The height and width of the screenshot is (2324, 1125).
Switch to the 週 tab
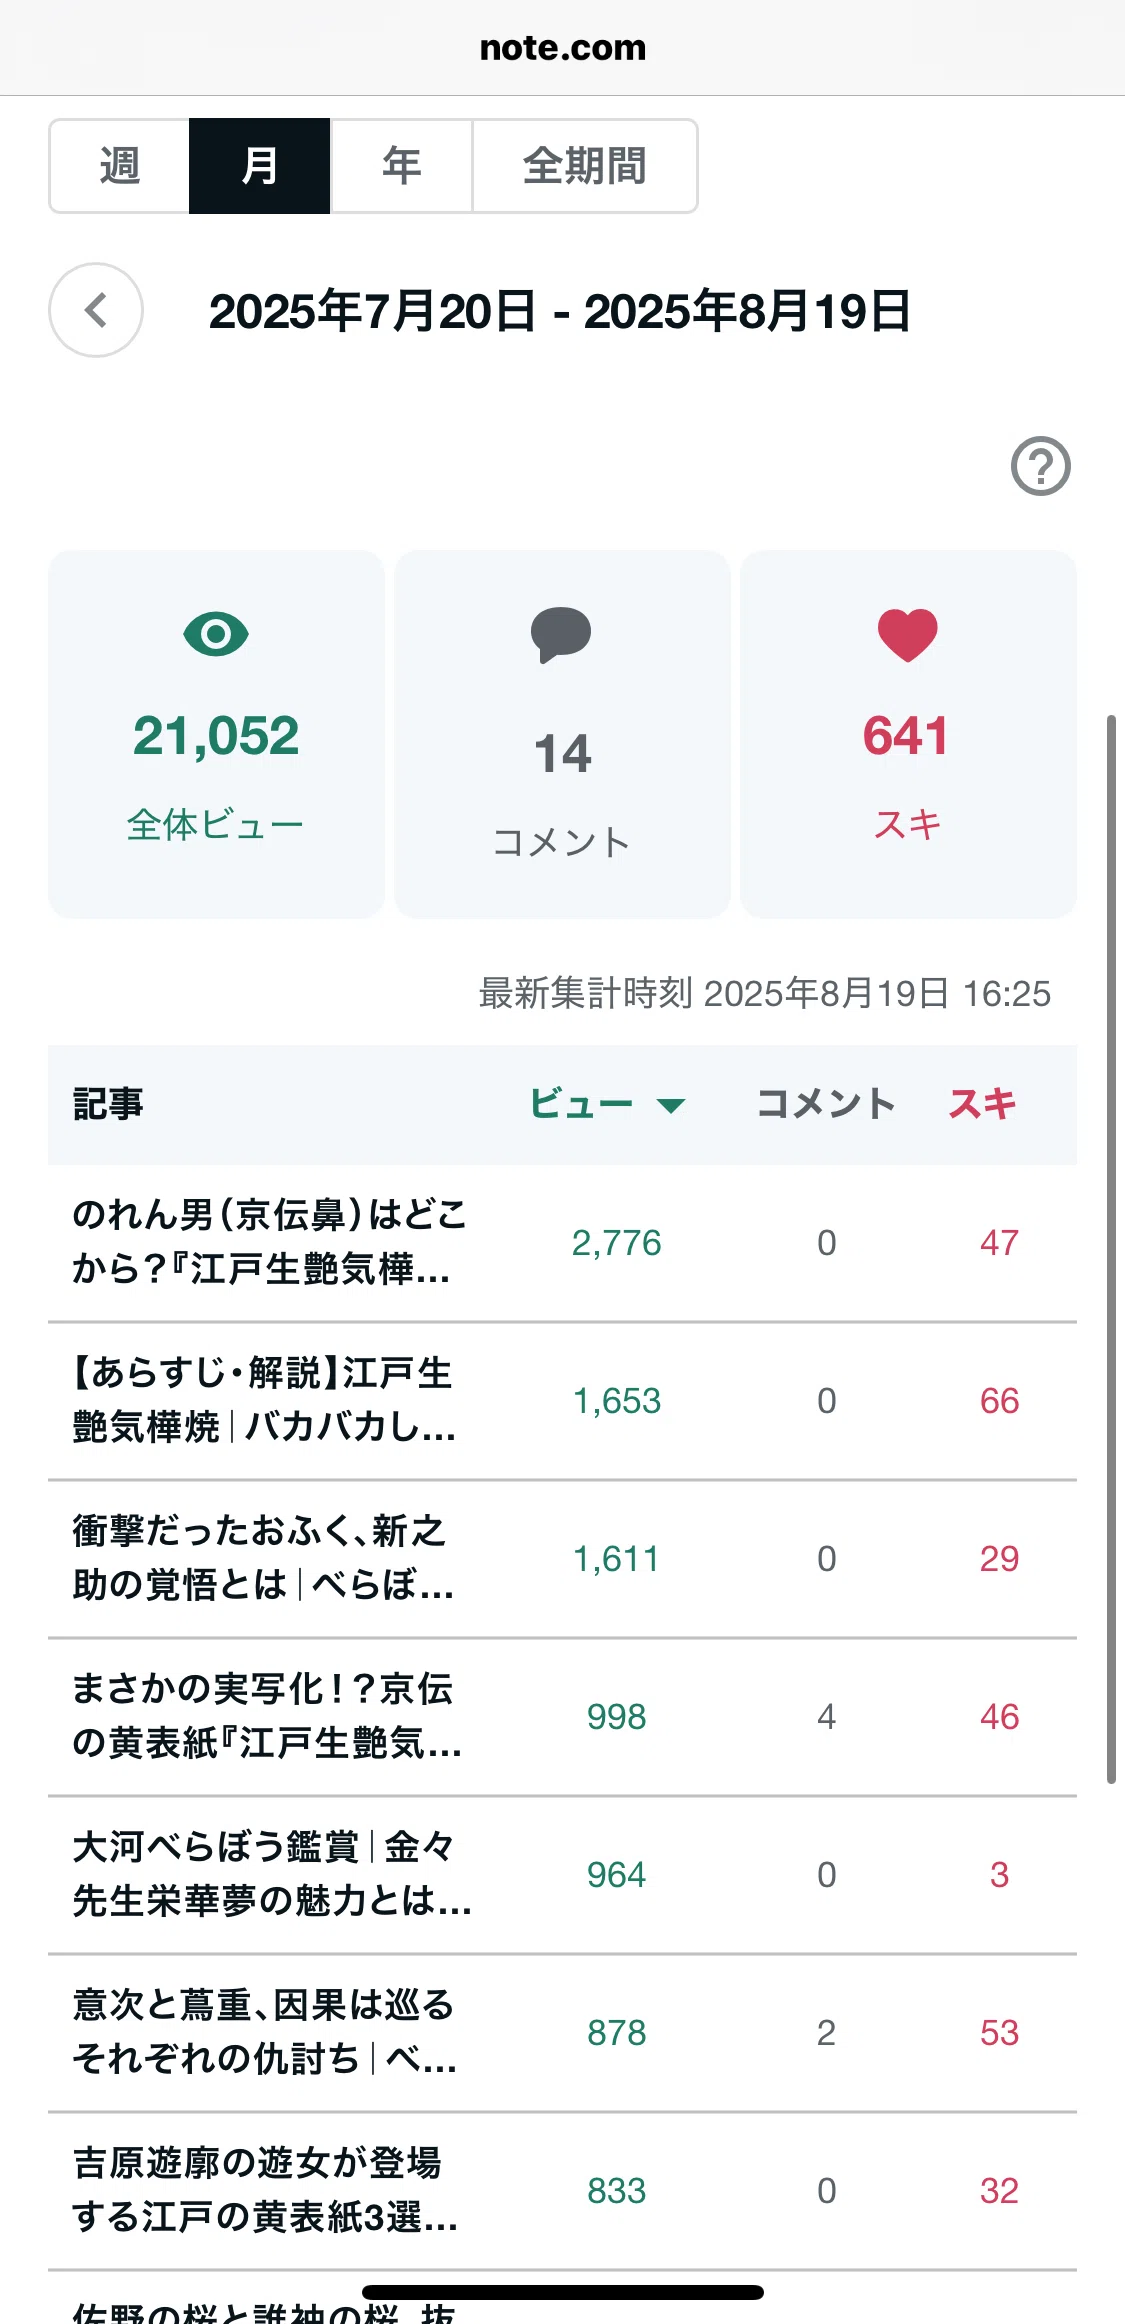120,166
